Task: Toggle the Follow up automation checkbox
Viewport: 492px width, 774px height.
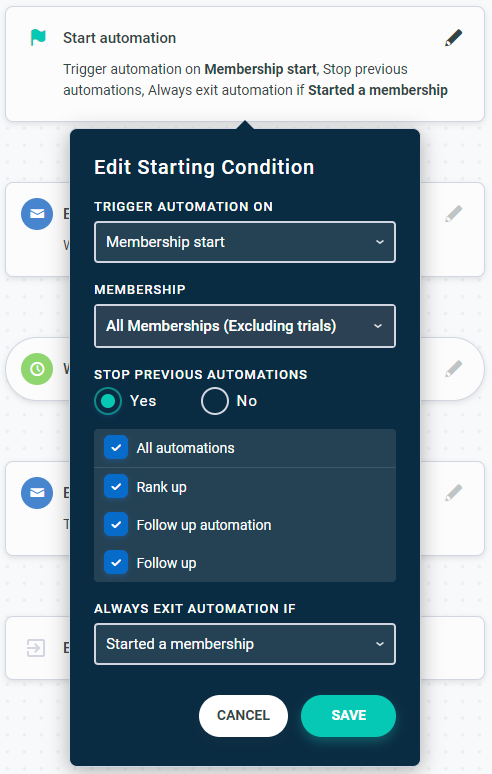Action: [116, 525]
